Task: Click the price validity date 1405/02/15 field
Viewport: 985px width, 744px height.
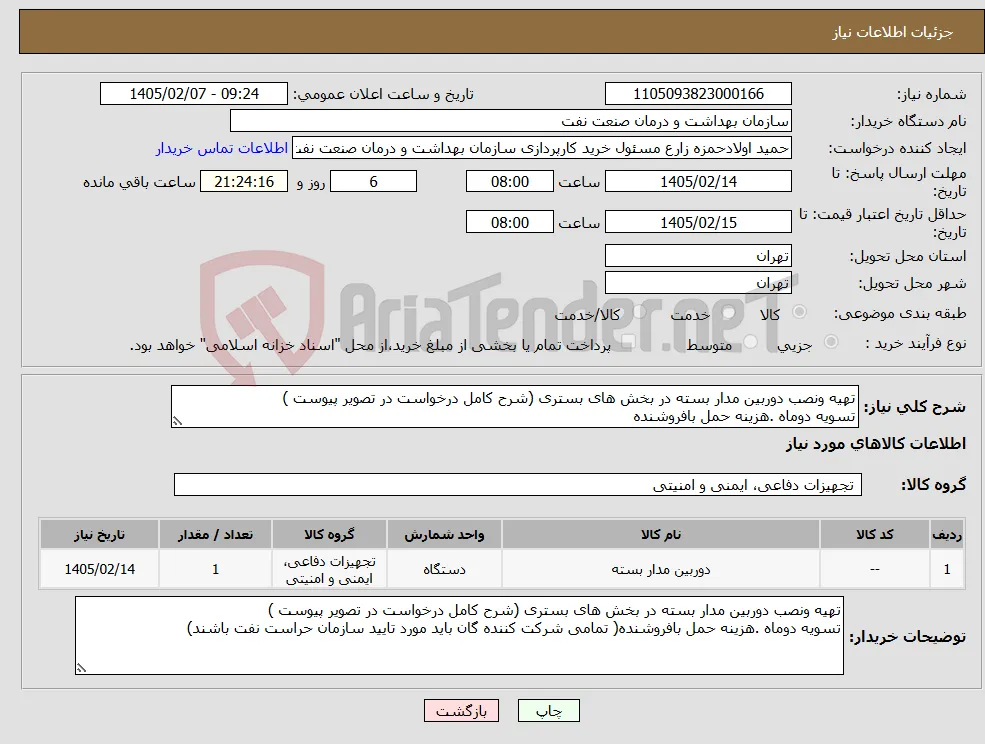Action: (x=698, y=222)
